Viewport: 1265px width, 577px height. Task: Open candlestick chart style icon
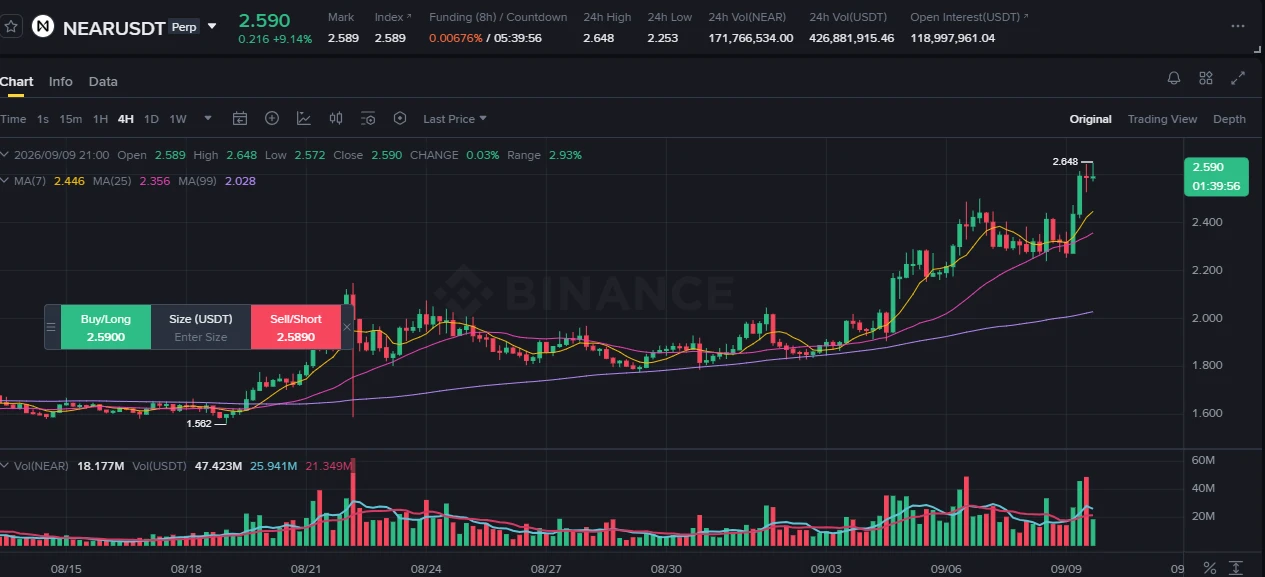point(336,119)
